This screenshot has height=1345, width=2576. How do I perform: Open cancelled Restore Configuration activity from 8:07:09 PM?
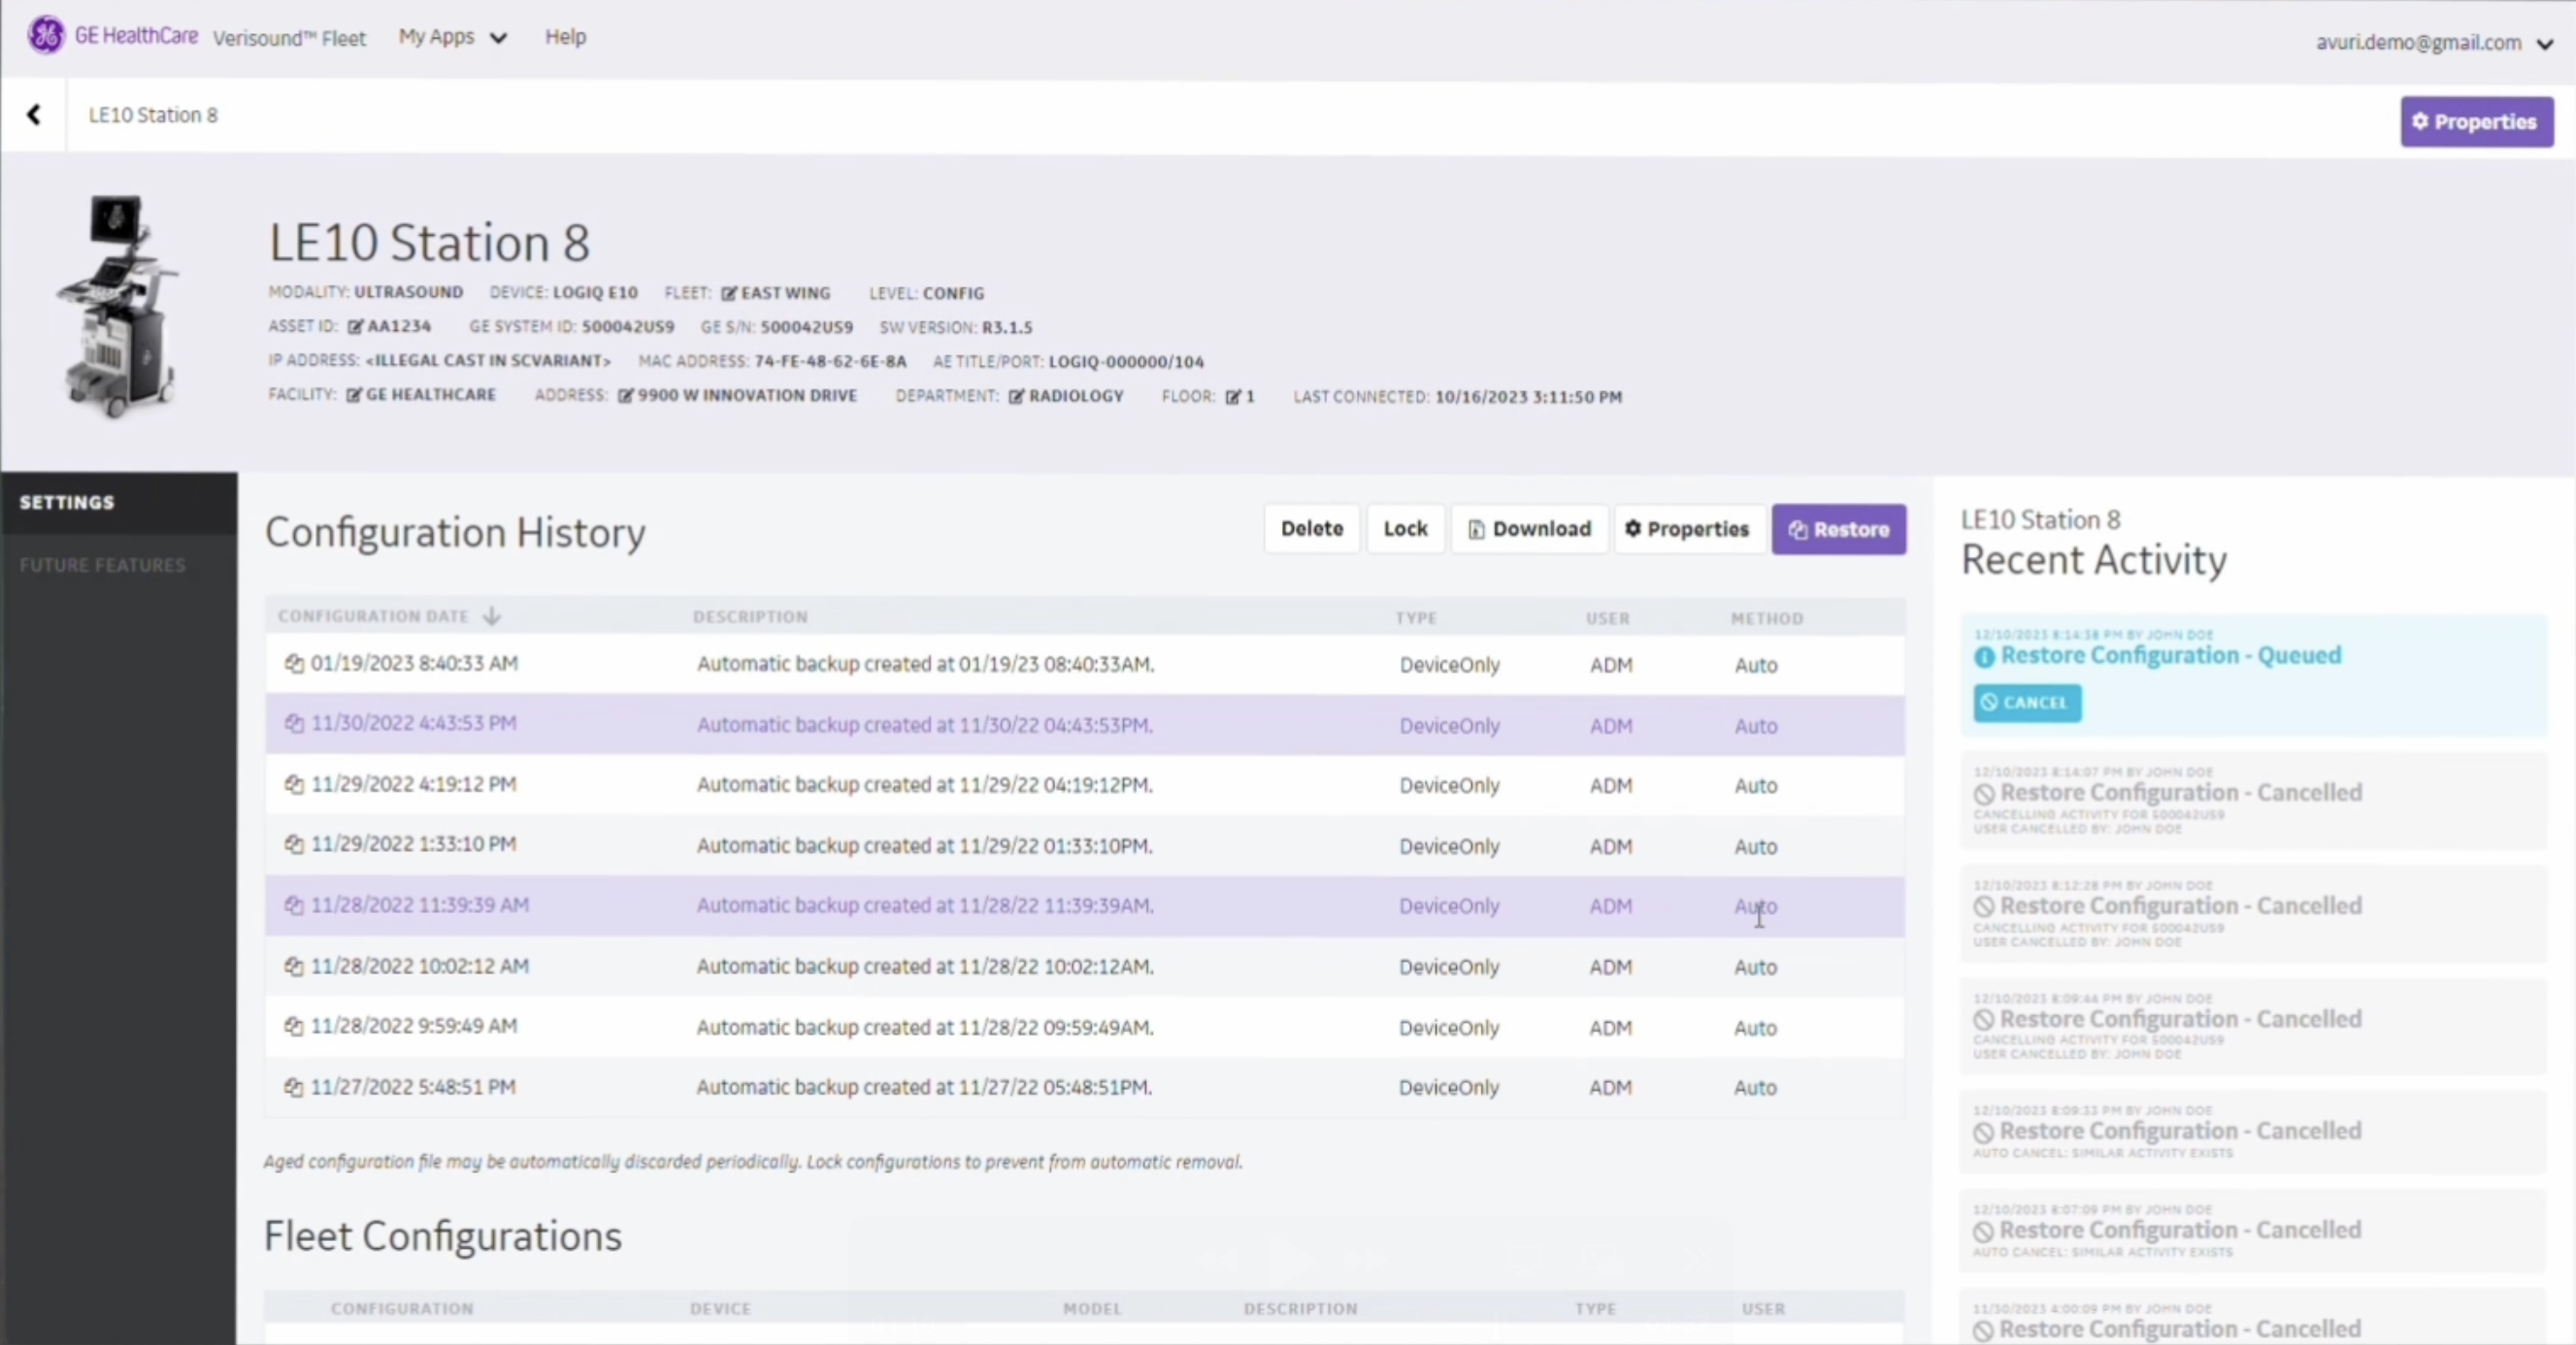coord(2254,1230)
